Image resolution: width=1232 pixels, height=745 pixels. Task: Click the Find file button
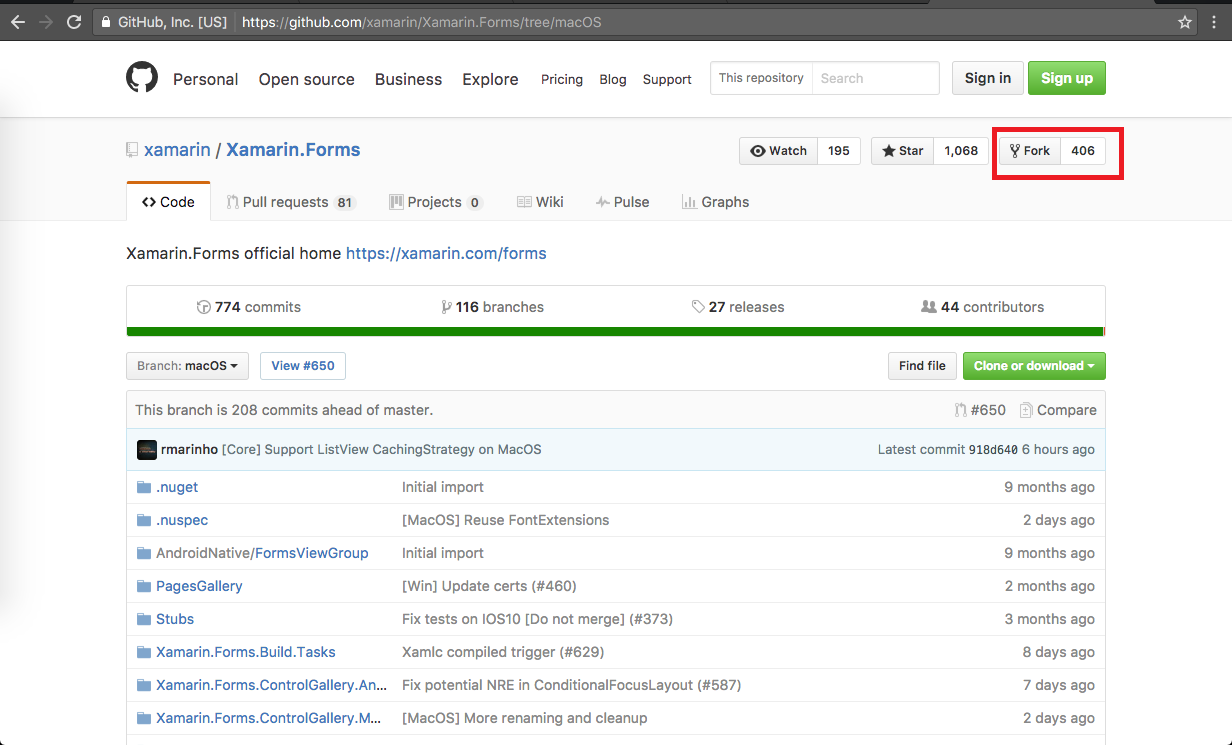click(922, 366)
